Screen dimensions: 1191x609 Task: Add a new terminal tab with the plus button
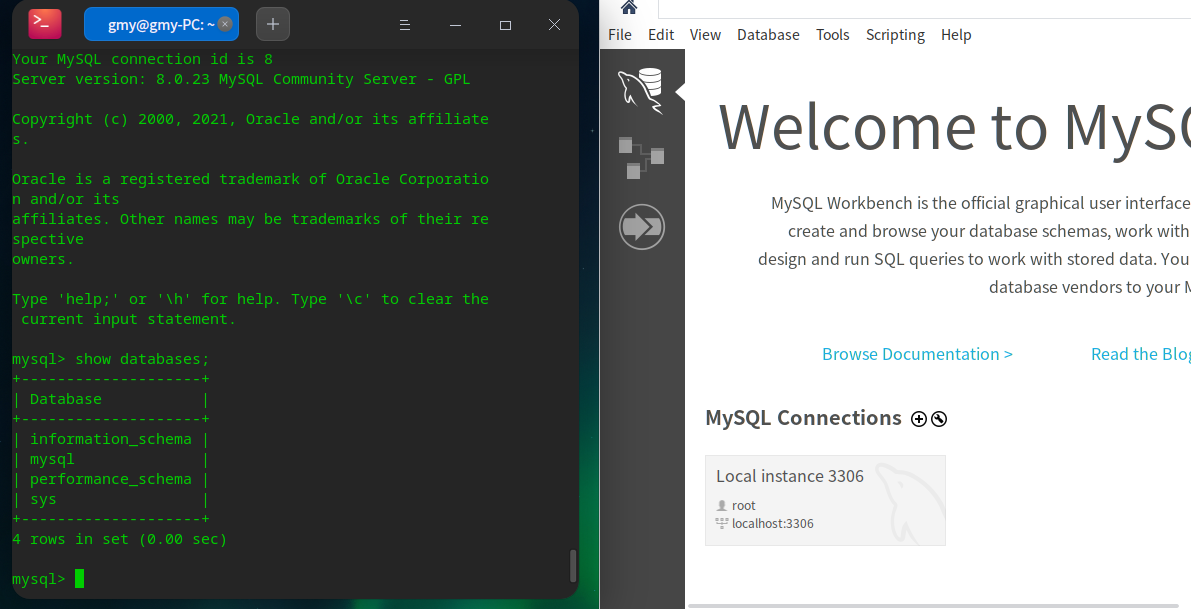coord(273,24)
